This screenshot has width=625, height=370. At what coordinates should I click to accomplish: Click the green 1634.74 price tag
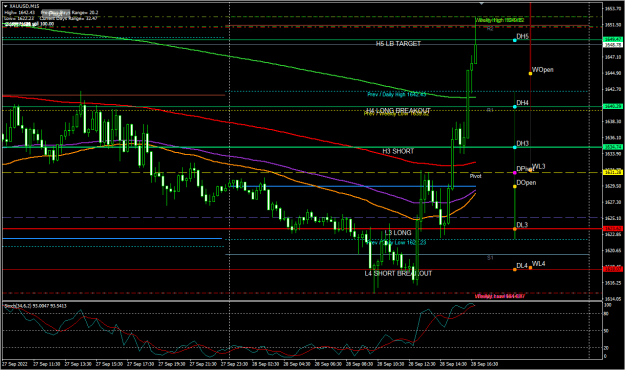612,147
